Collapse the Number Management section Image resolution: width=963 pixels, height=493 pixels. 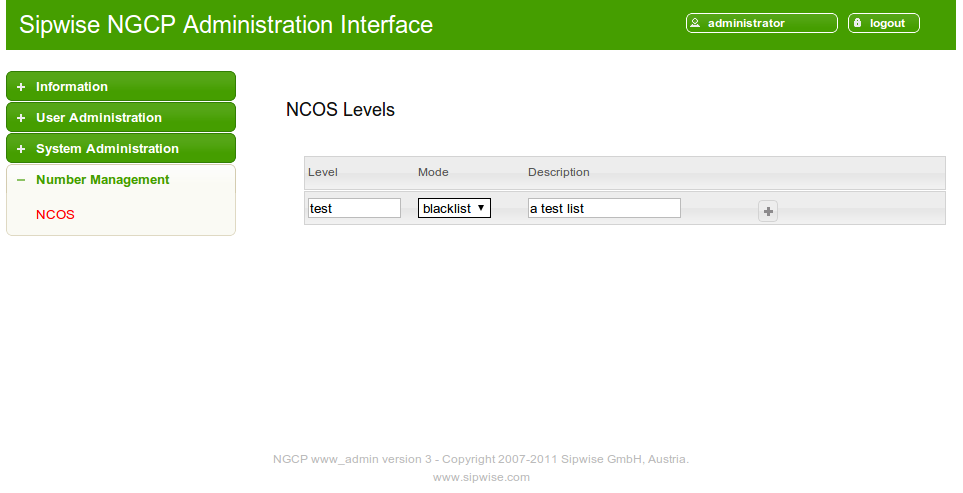coord(121,180)
